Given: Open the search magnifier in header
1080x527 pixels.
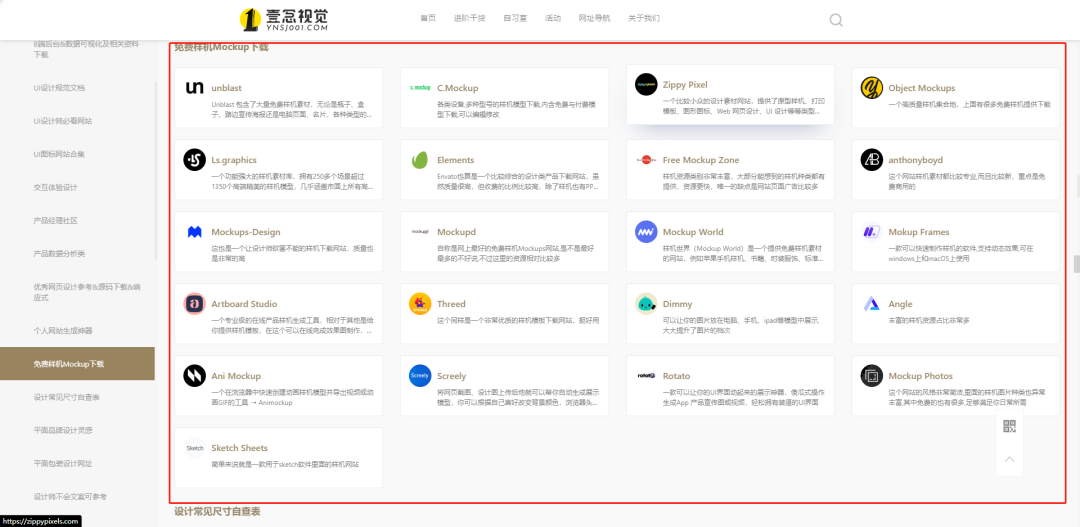Looking at the screenshot, I should coord(836,20).
